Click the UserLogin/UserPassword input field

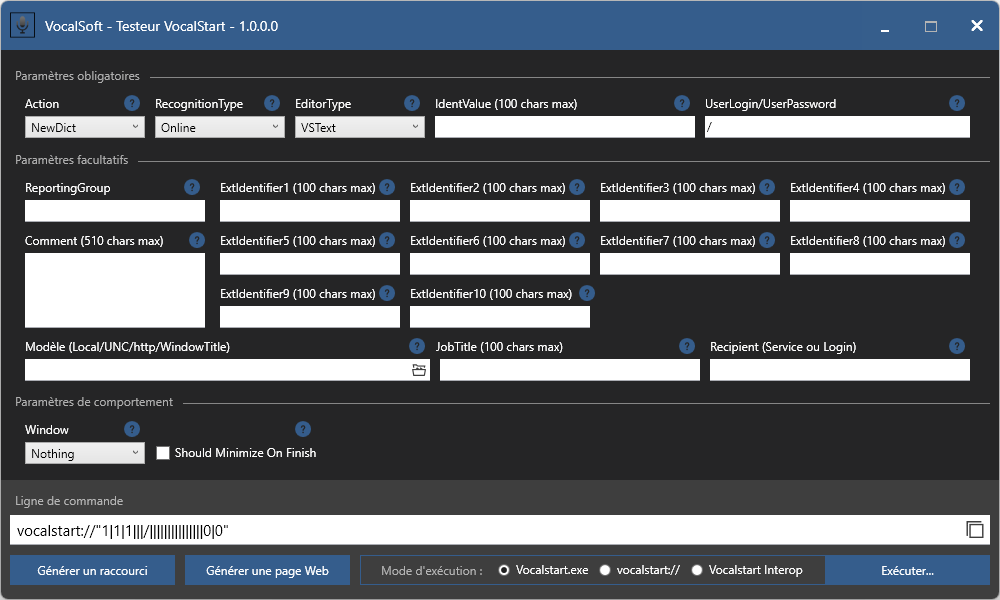(x=837, y=127)
